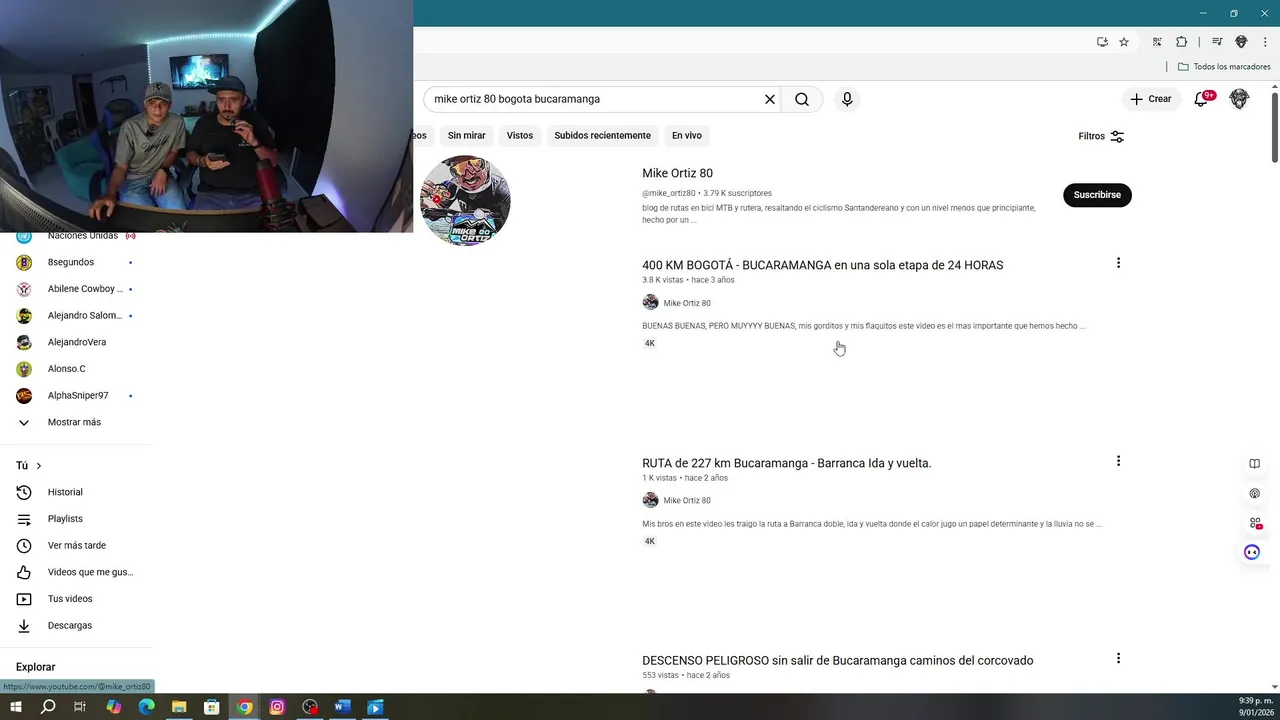Open the Mike Ortiz 80 channel title
Image resolution: width=1280 pixels, height=720 pixels.
677,173
